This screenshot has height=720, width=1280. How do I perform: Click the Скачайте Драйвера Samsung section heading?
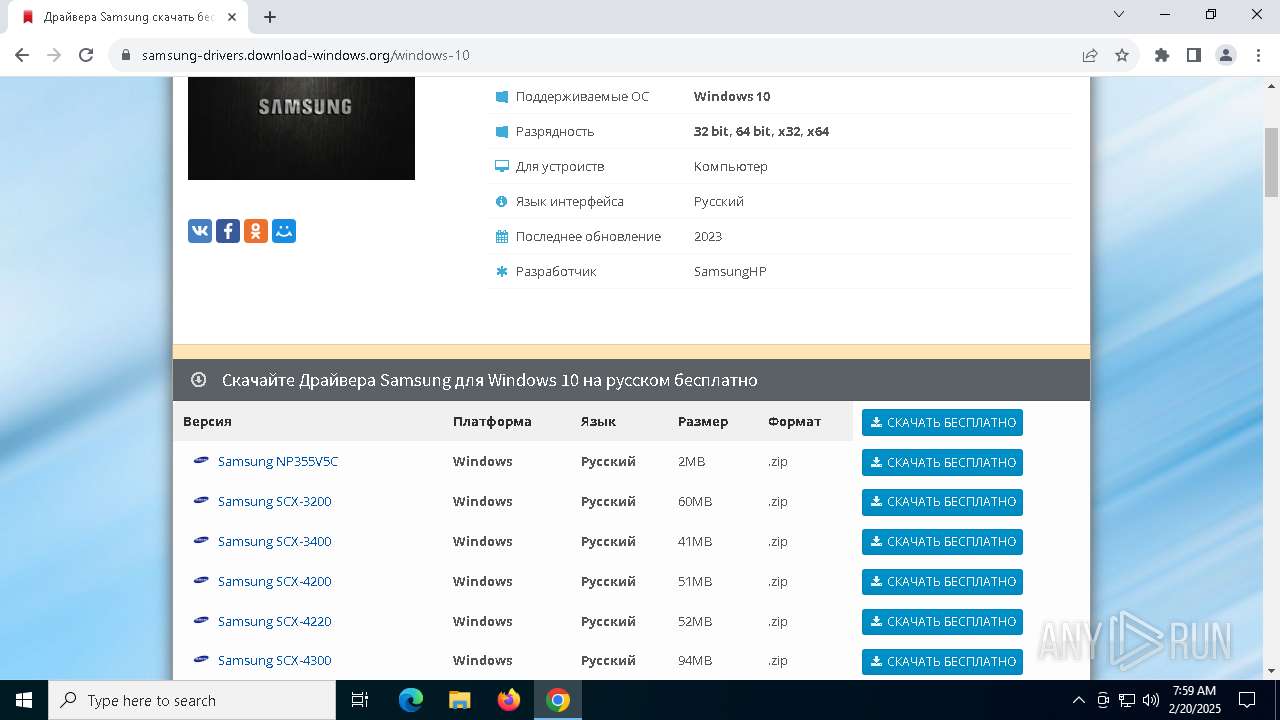(490, 380)
